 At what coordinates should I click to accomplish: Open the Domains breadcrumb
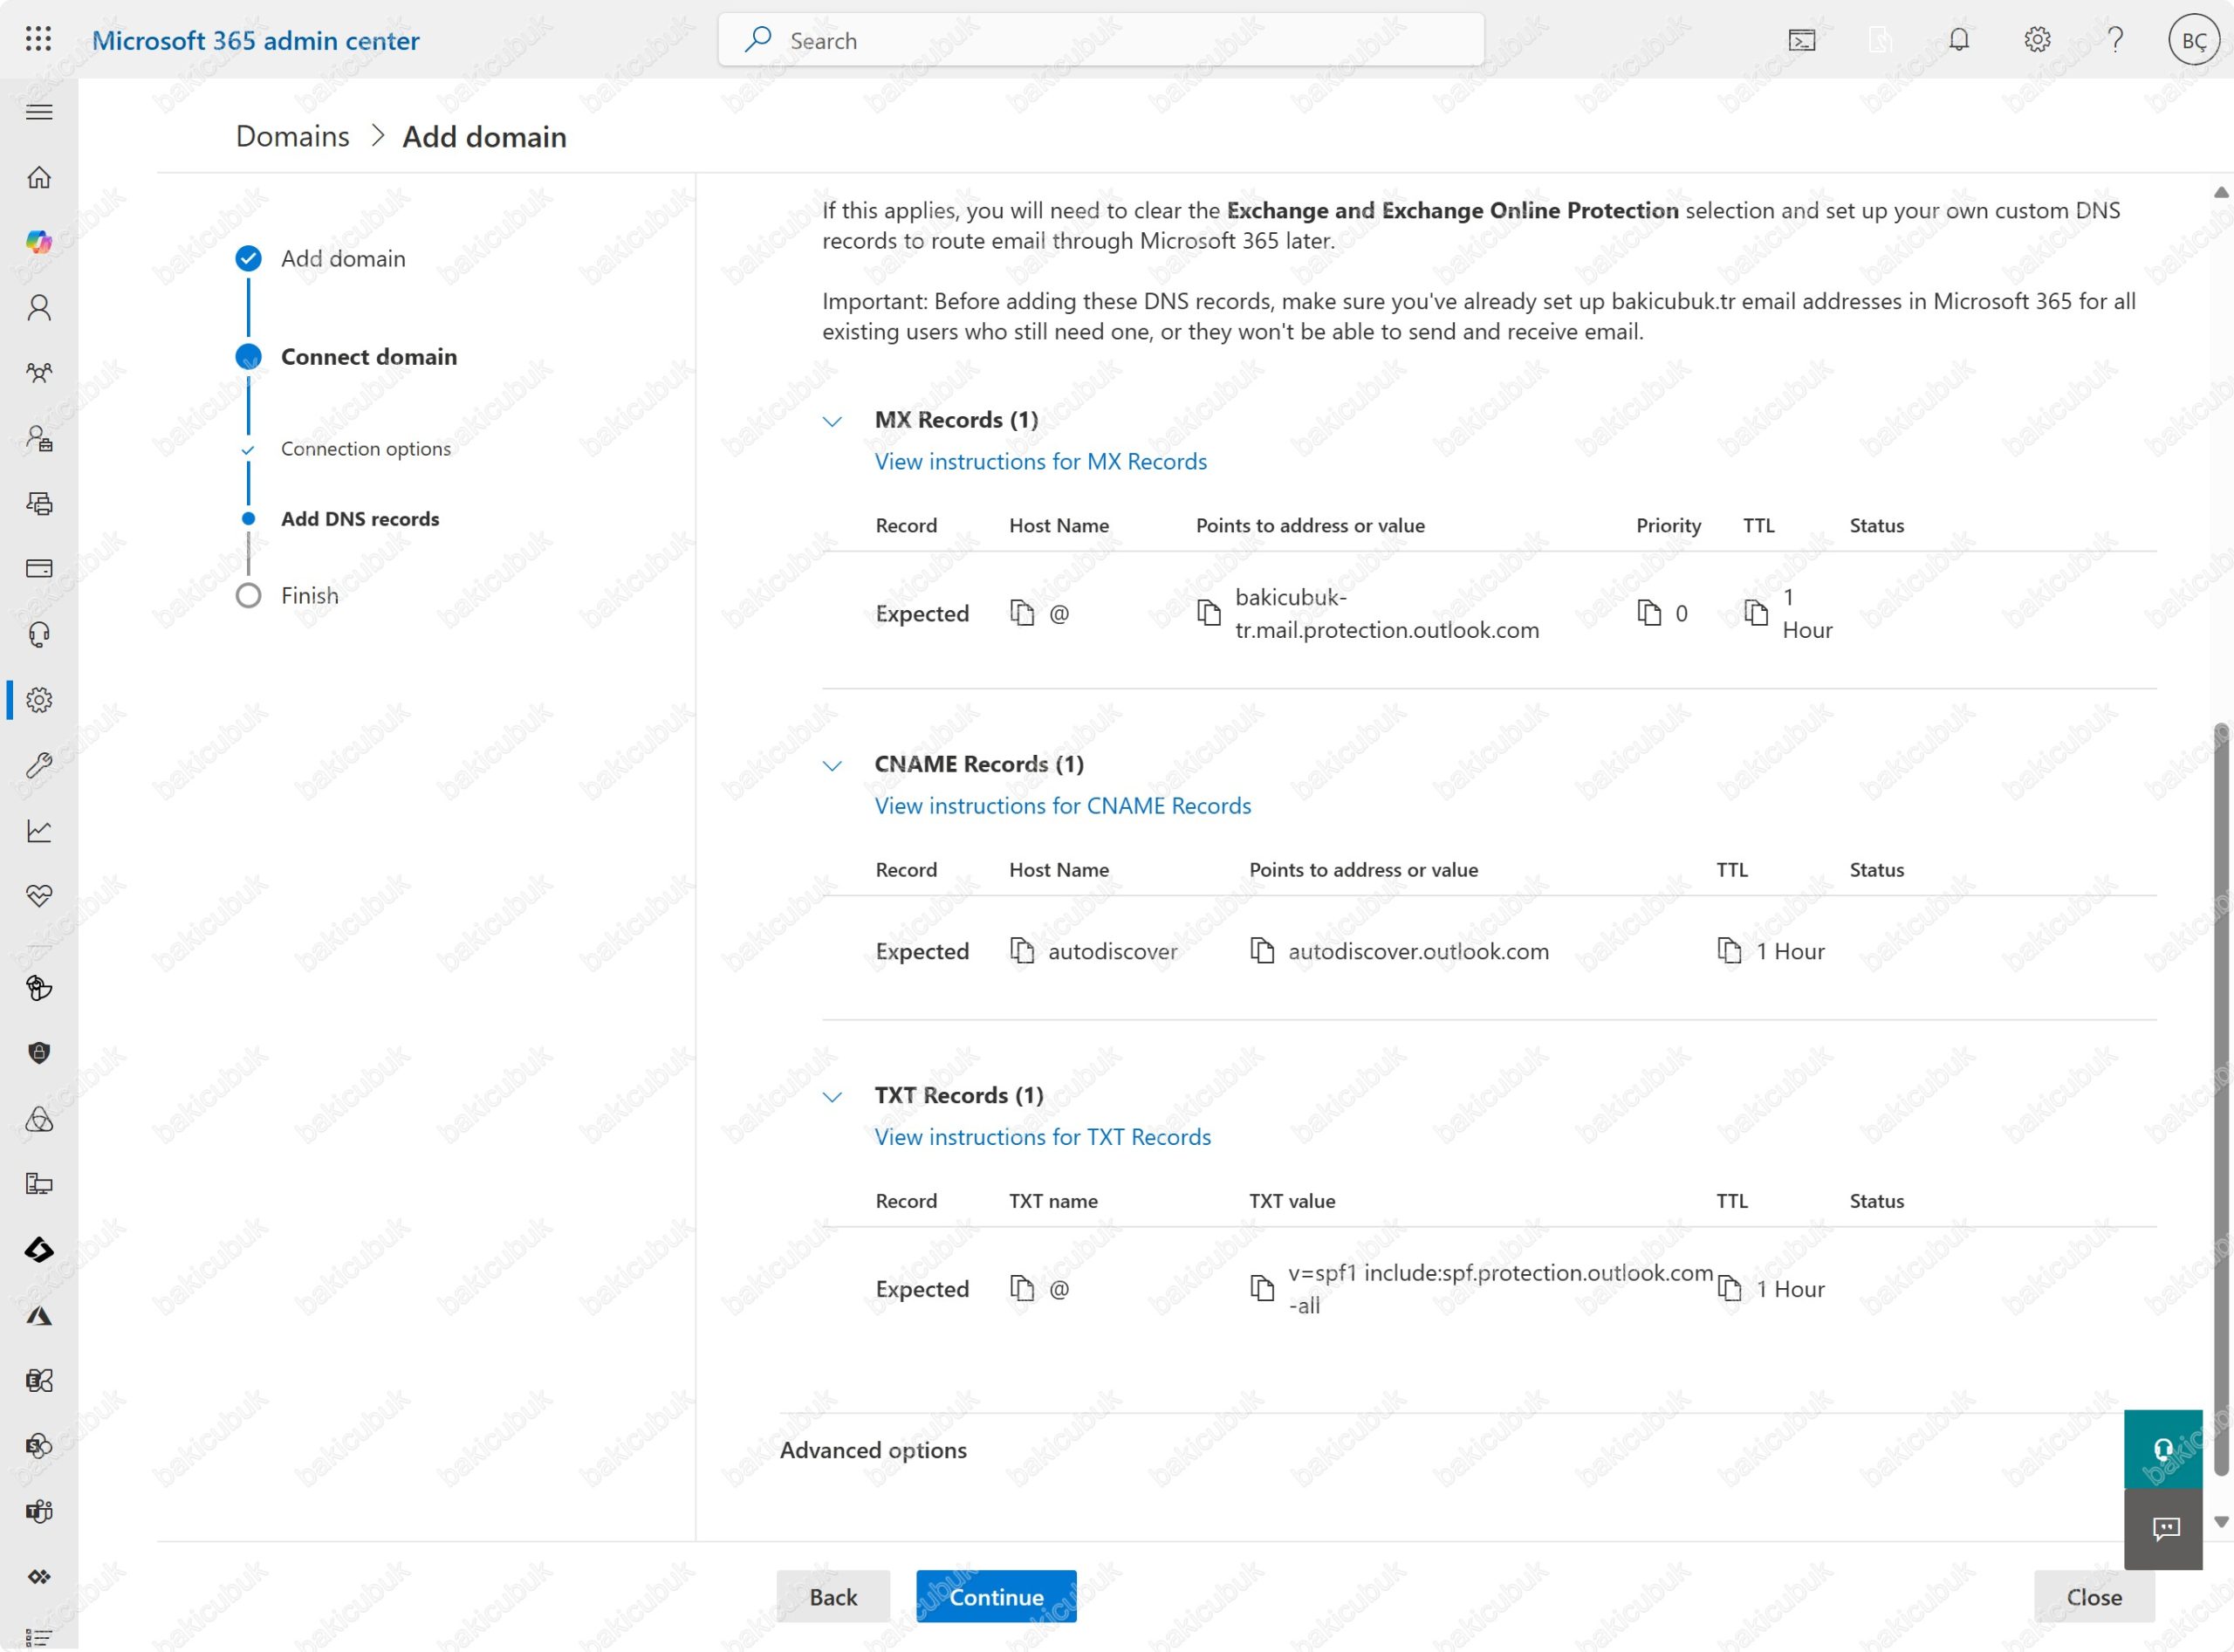(292, 136)
